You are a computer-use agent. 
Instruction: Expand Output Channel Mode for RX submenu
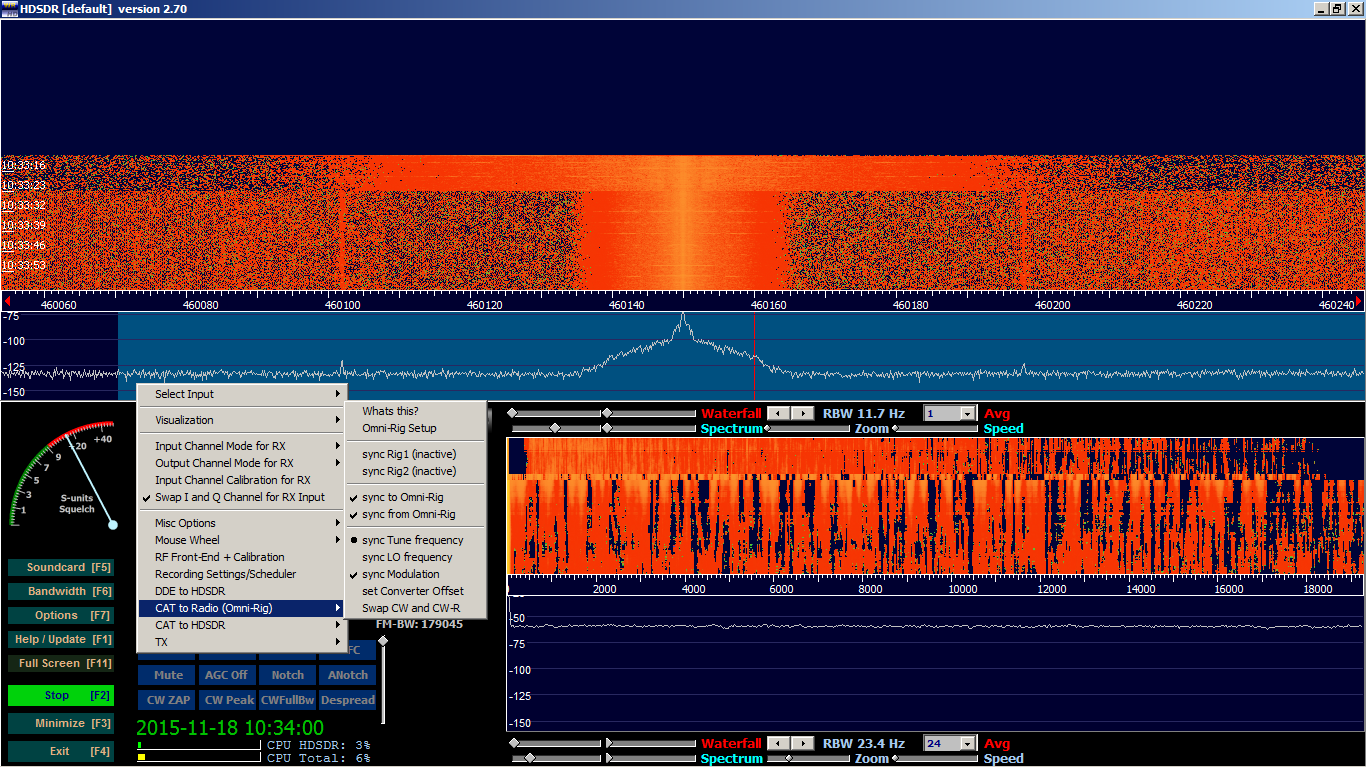241,463
